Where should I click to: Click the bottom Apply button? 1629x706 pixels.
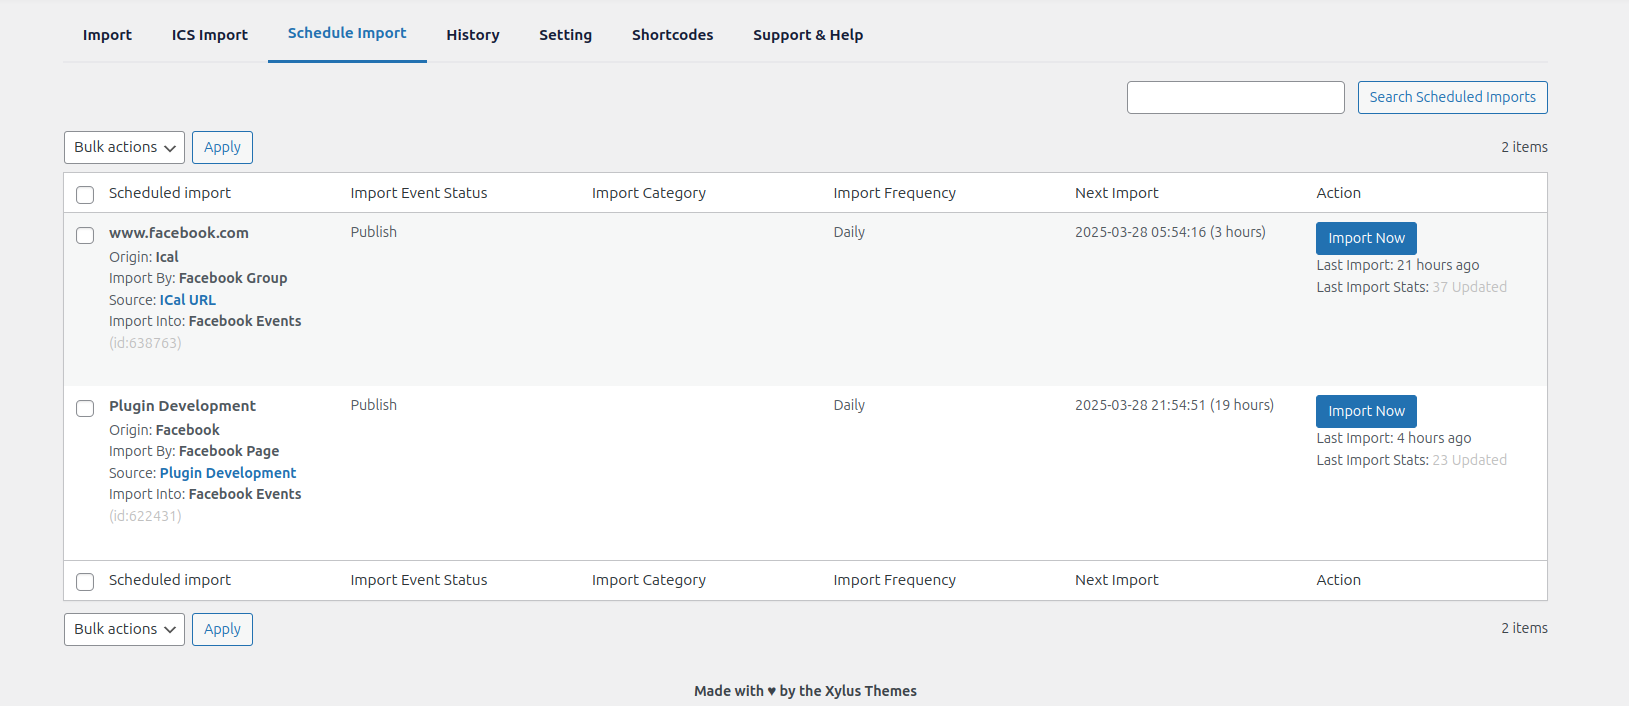coord(222,630)
